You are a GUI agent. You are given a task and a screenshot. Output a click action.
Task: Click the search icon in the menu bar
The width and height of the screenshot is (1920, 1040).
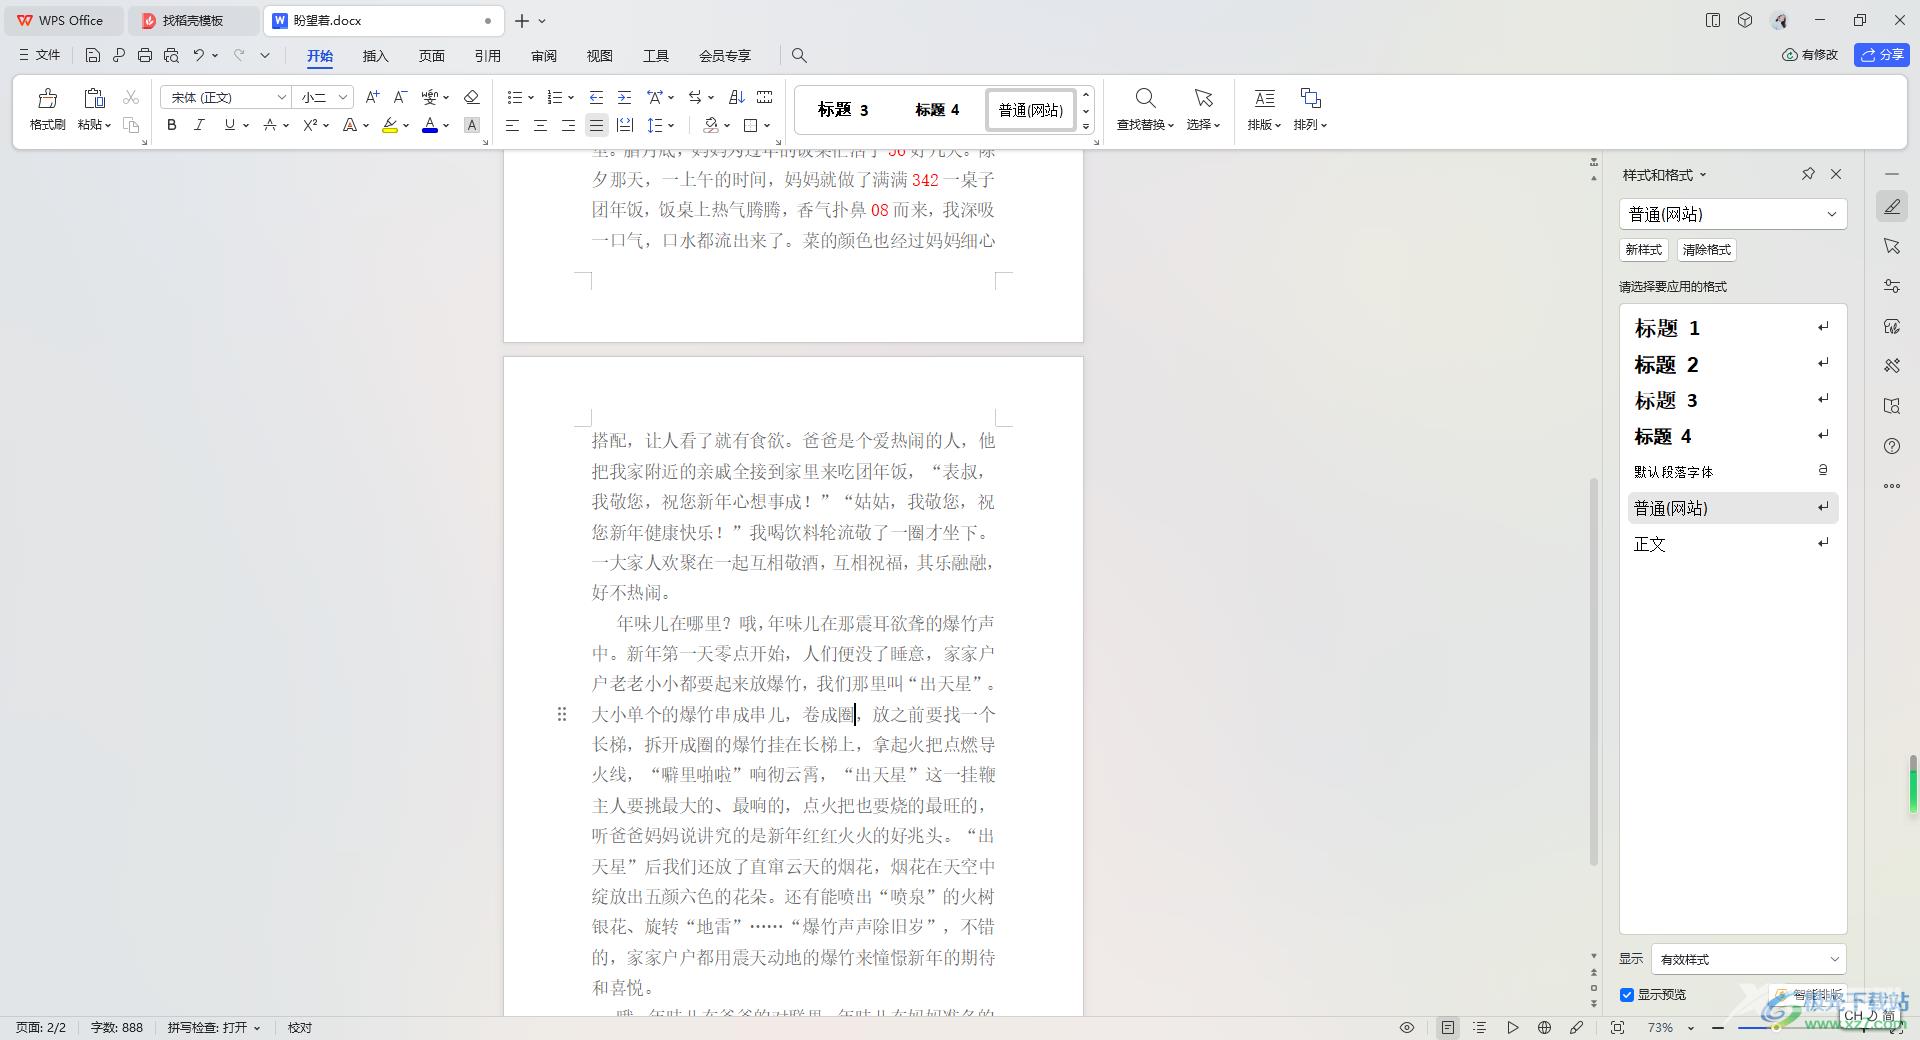[x=799, y=56]
